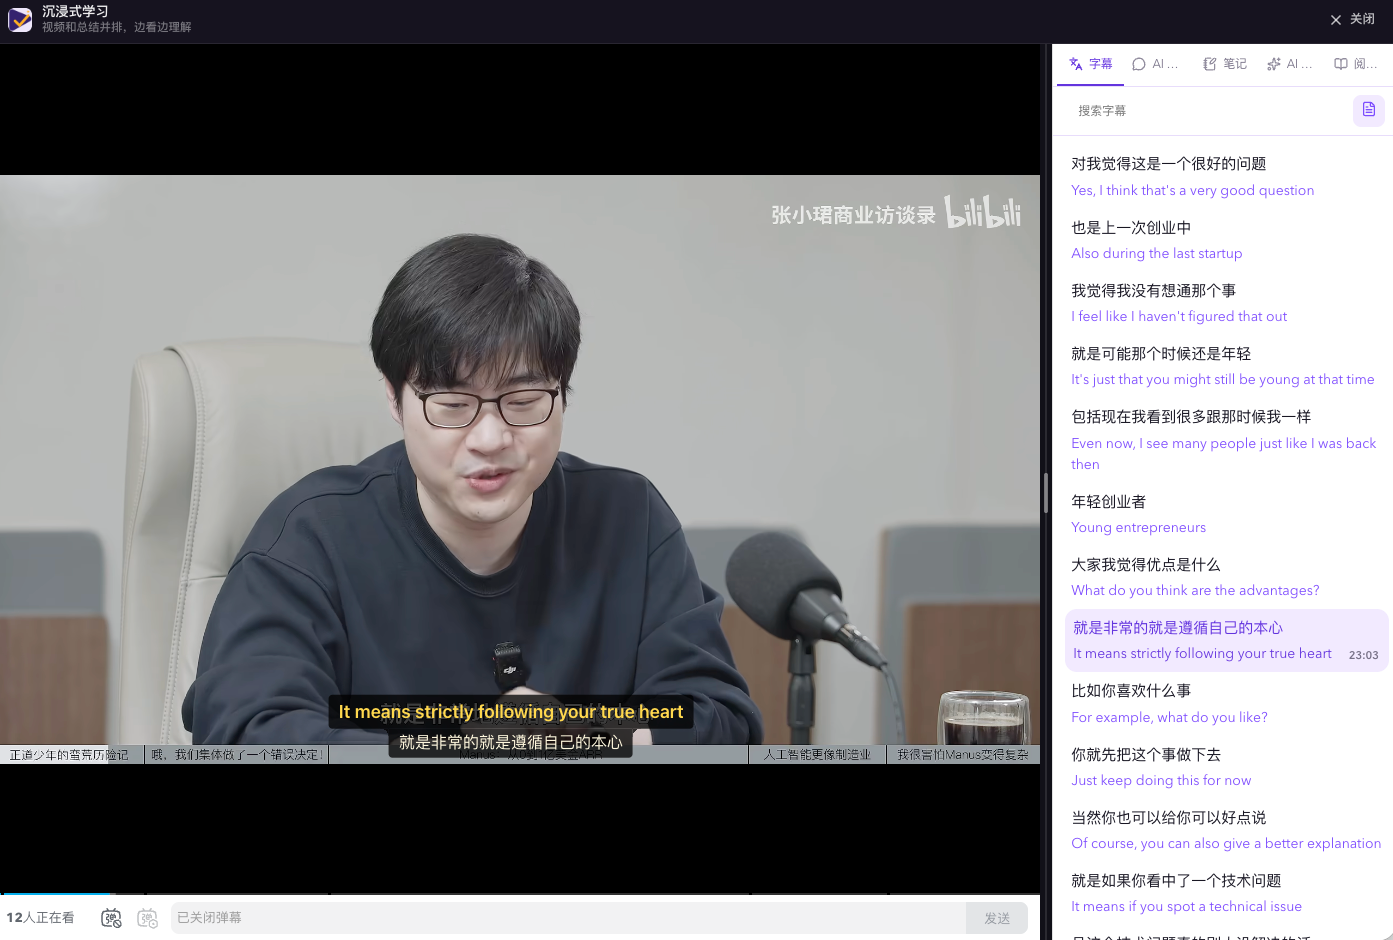This screenshot has width=1393, height=940.
Task: Click the immersive learning app logo
Action: 20,19
